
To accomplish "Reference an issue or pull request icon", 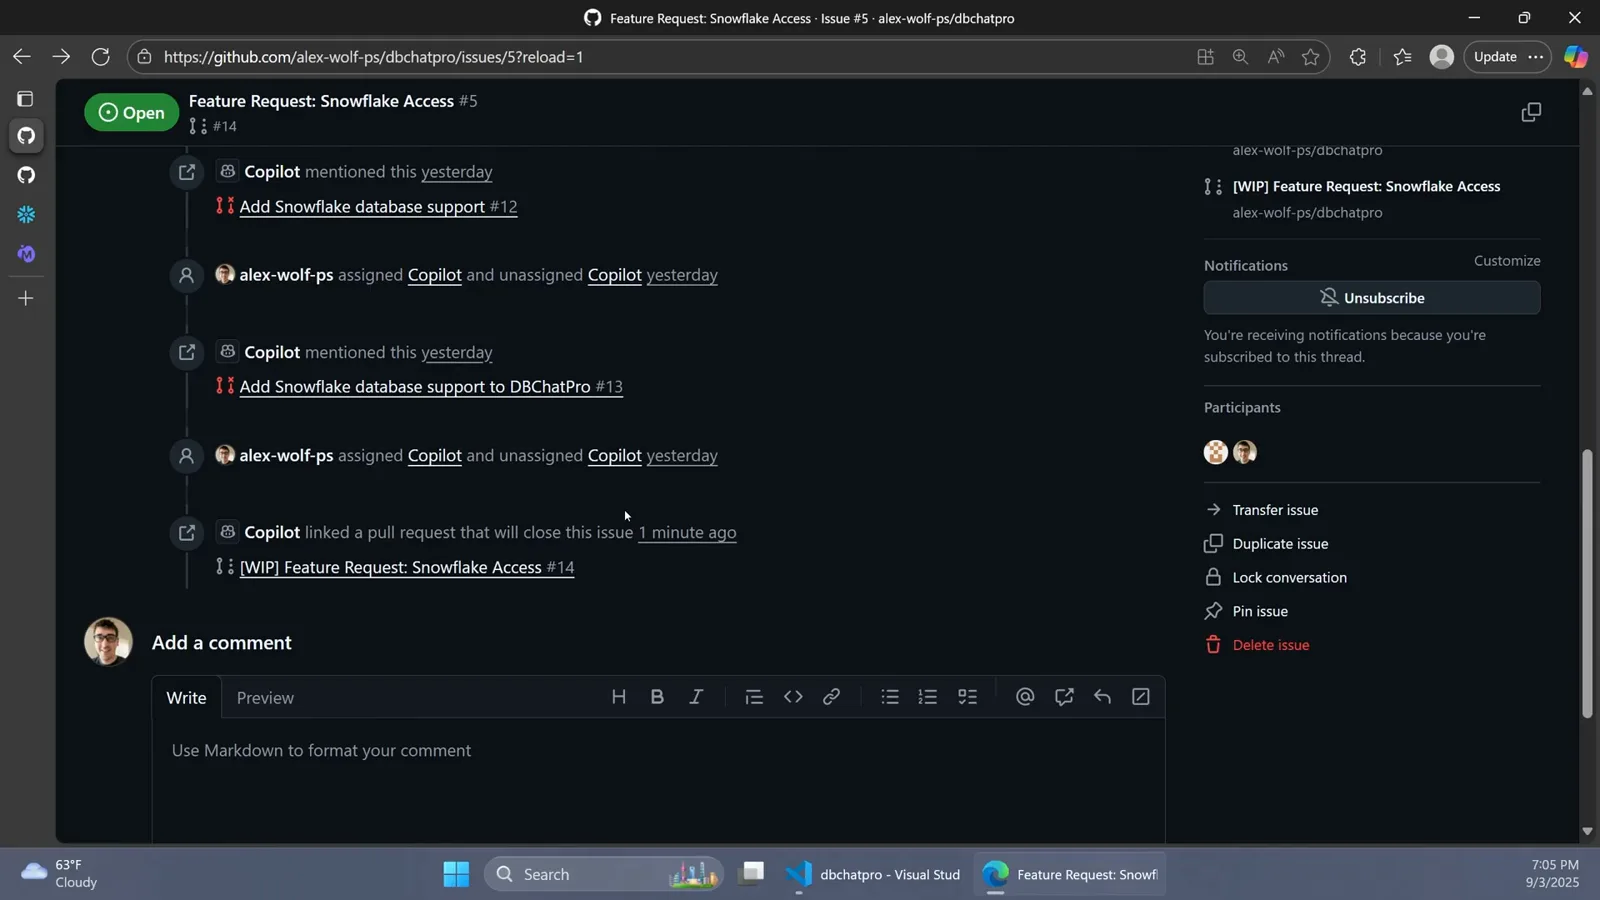I will (x=1064, y=697).
